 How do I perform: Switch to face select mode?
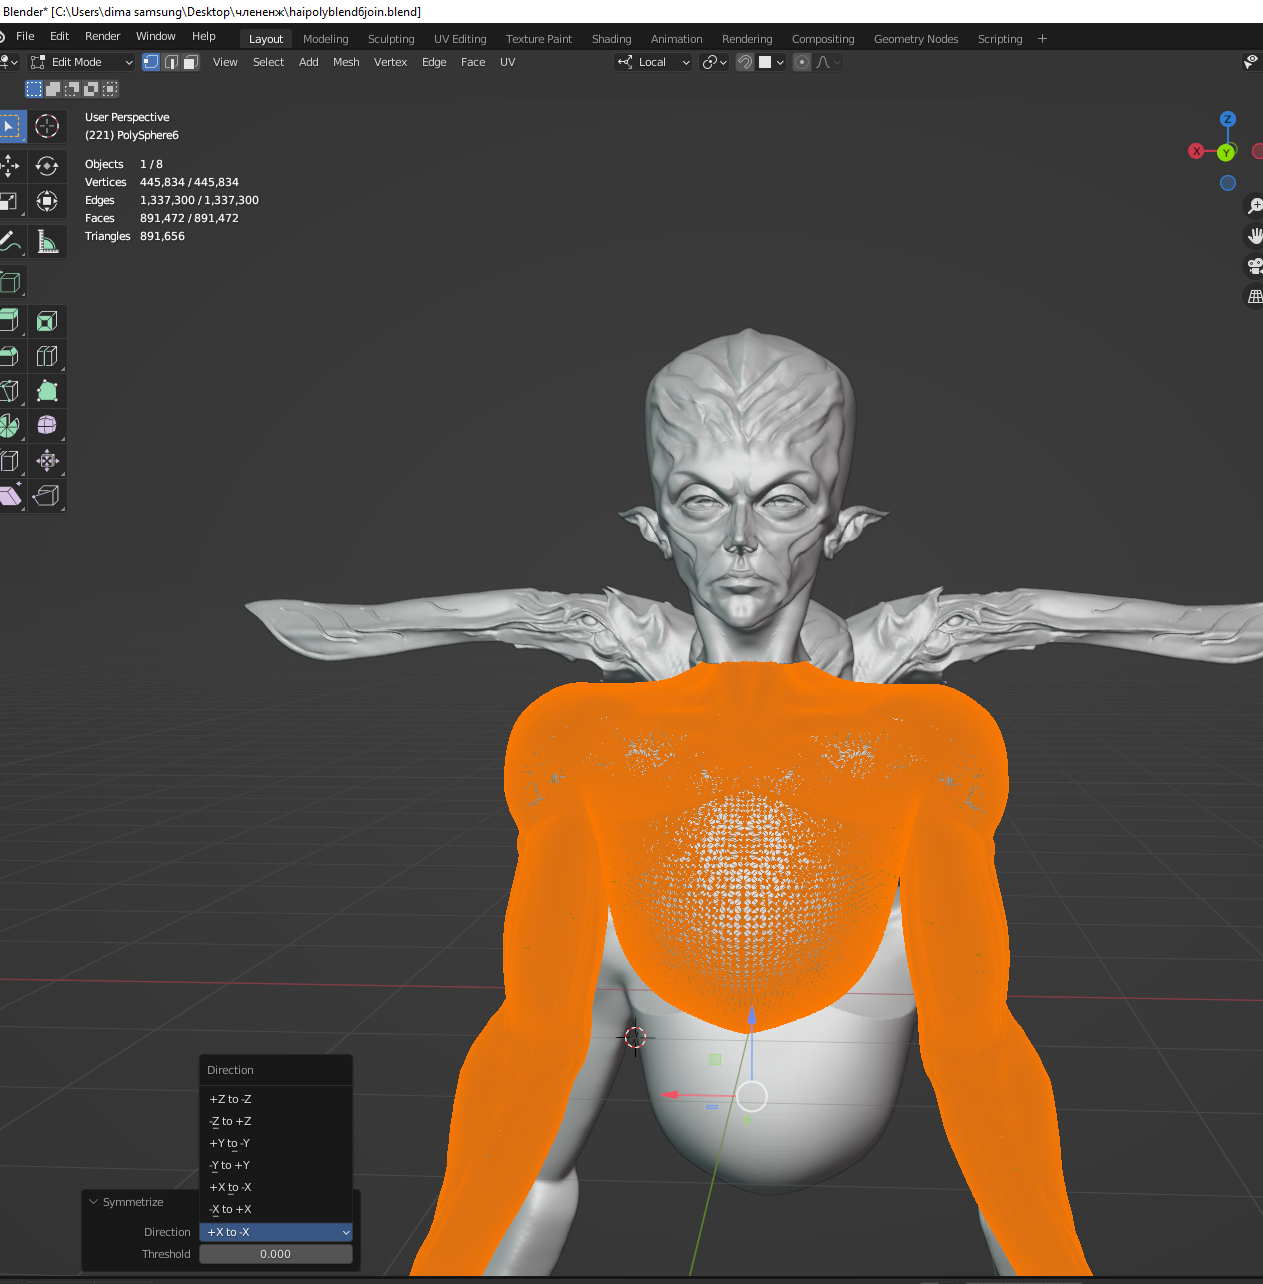click(x=190, y=62)
